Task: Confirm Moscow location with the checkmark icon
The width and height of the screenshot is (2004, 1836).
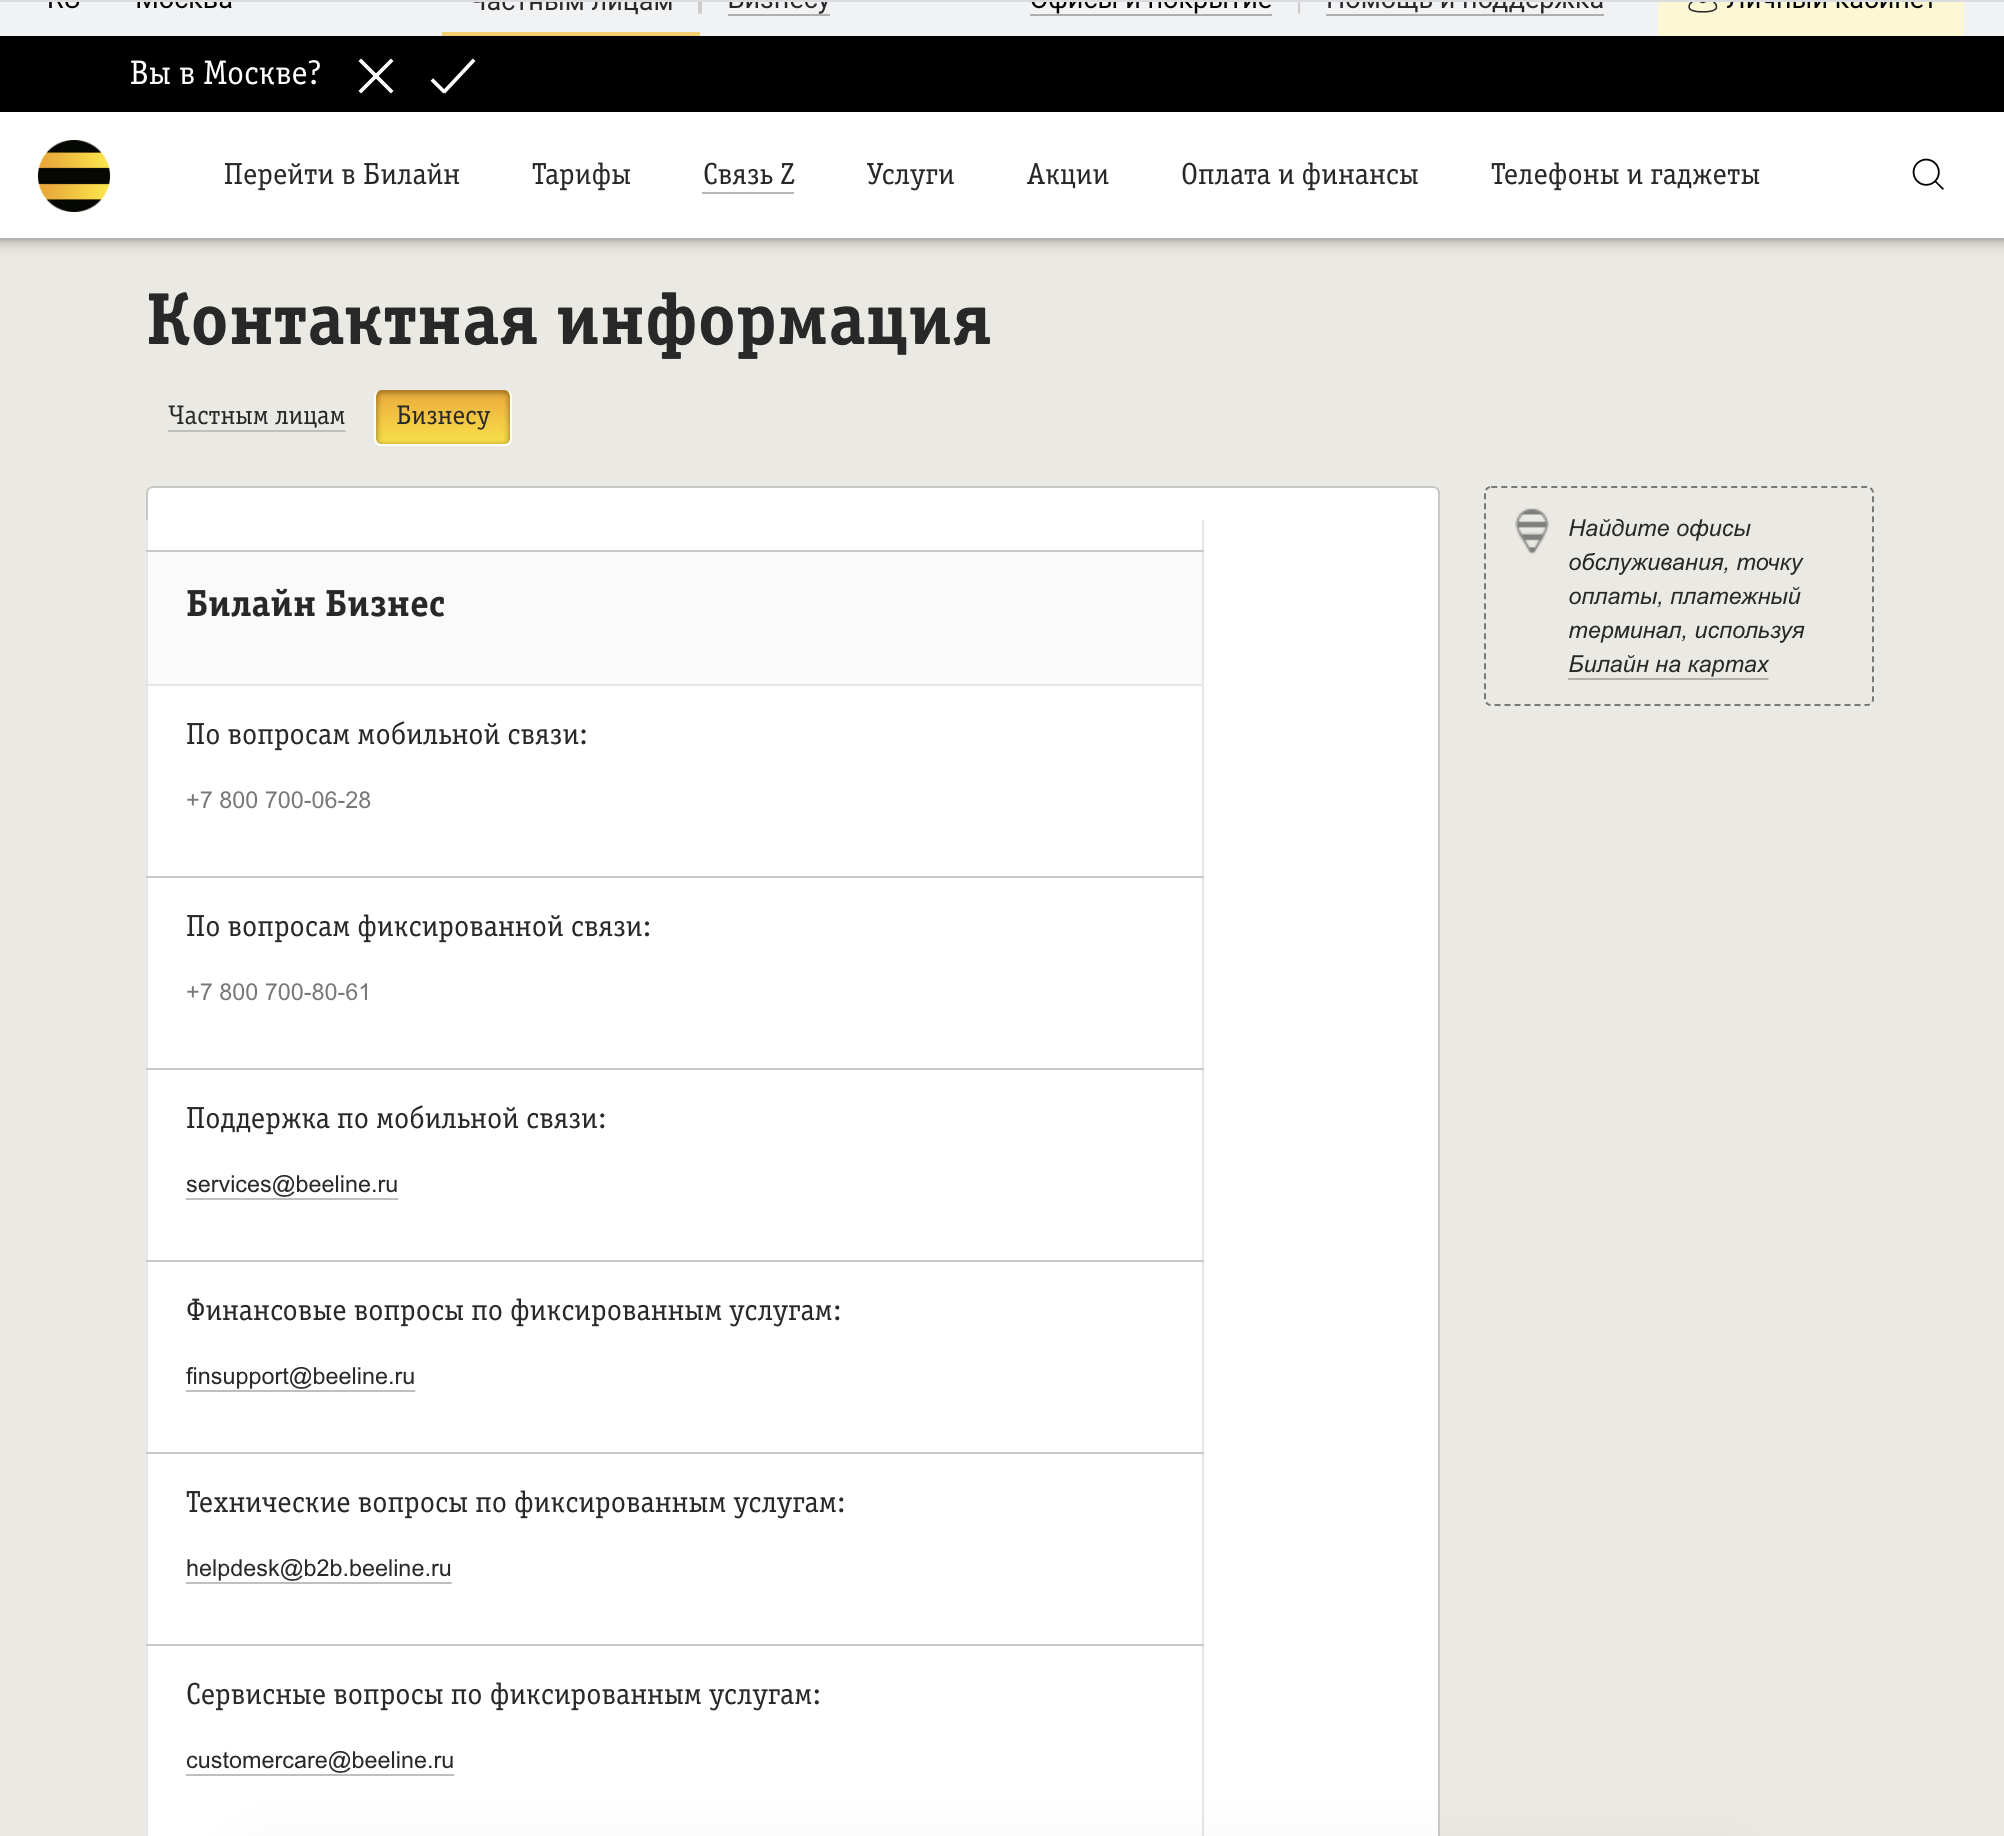Action: pos(452,74)
